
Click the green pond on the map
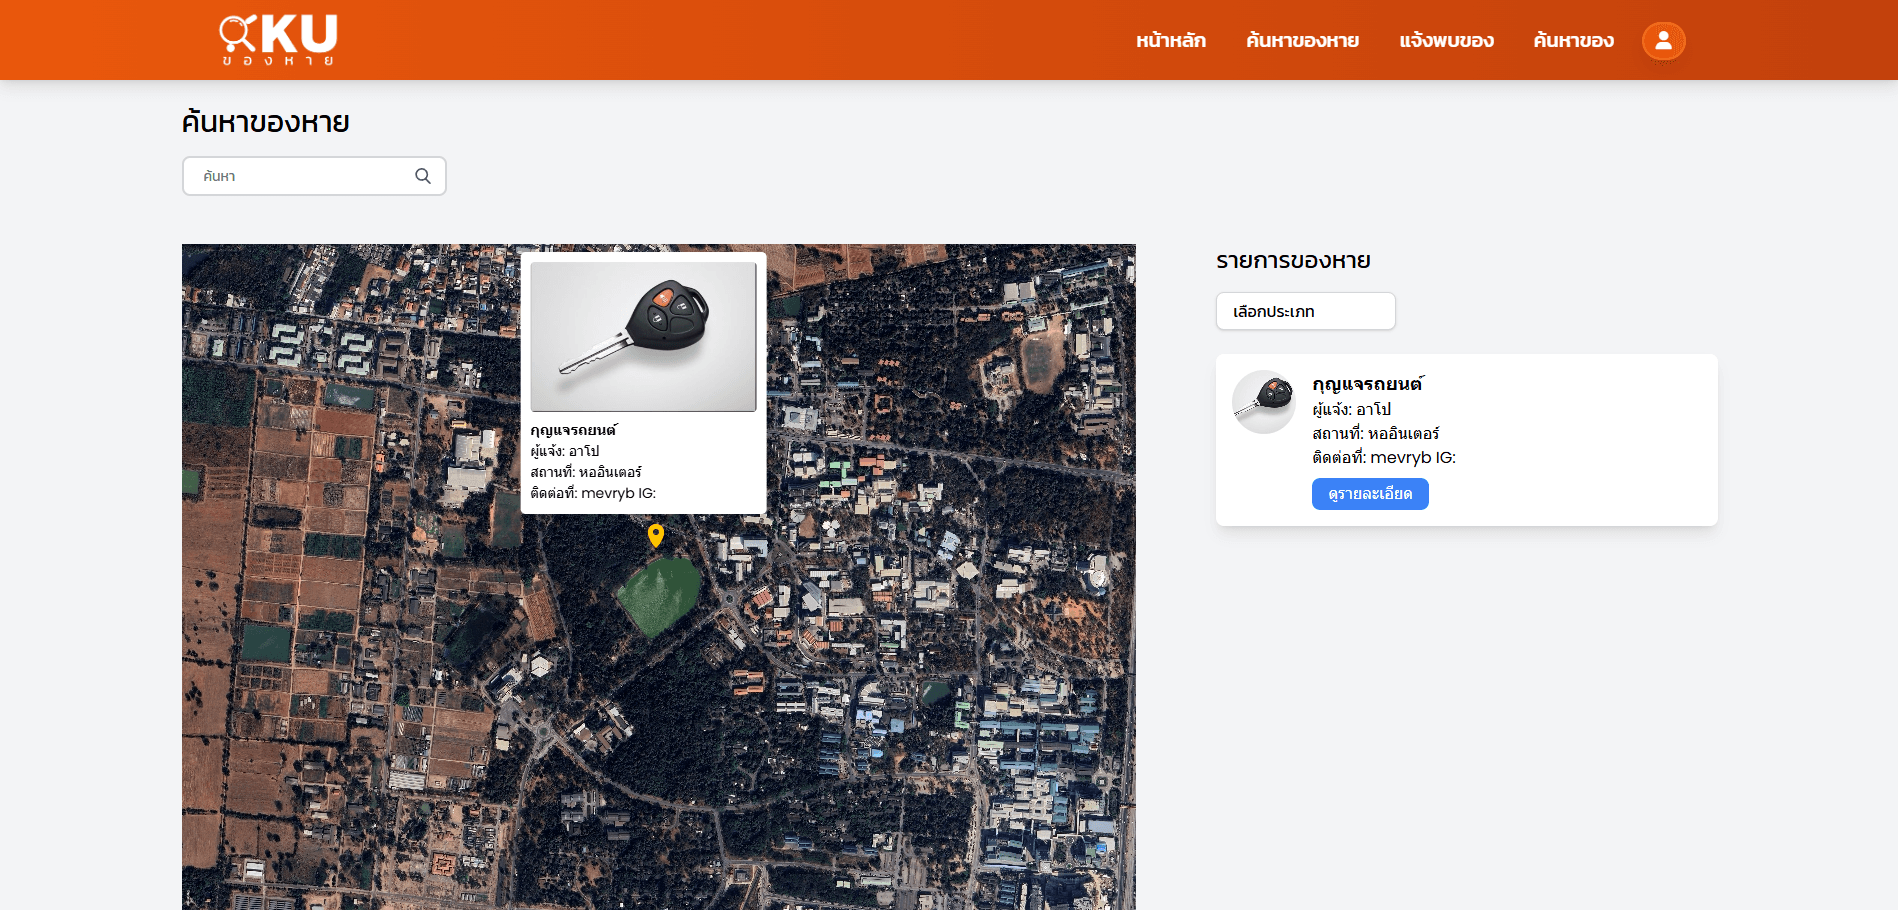click(x=658, y=595)
